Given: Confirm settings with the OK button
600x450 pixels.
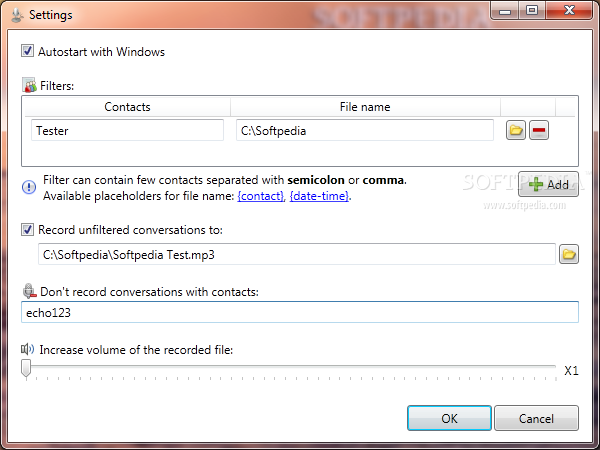Looking at the screenshot, I should [x=449, y=418].
